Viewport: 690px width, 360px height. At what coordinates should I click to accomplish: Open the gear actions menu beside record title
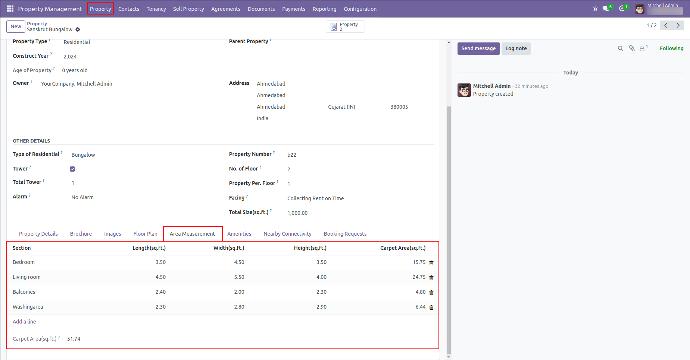pyautogui.click(x=78, y=29)
